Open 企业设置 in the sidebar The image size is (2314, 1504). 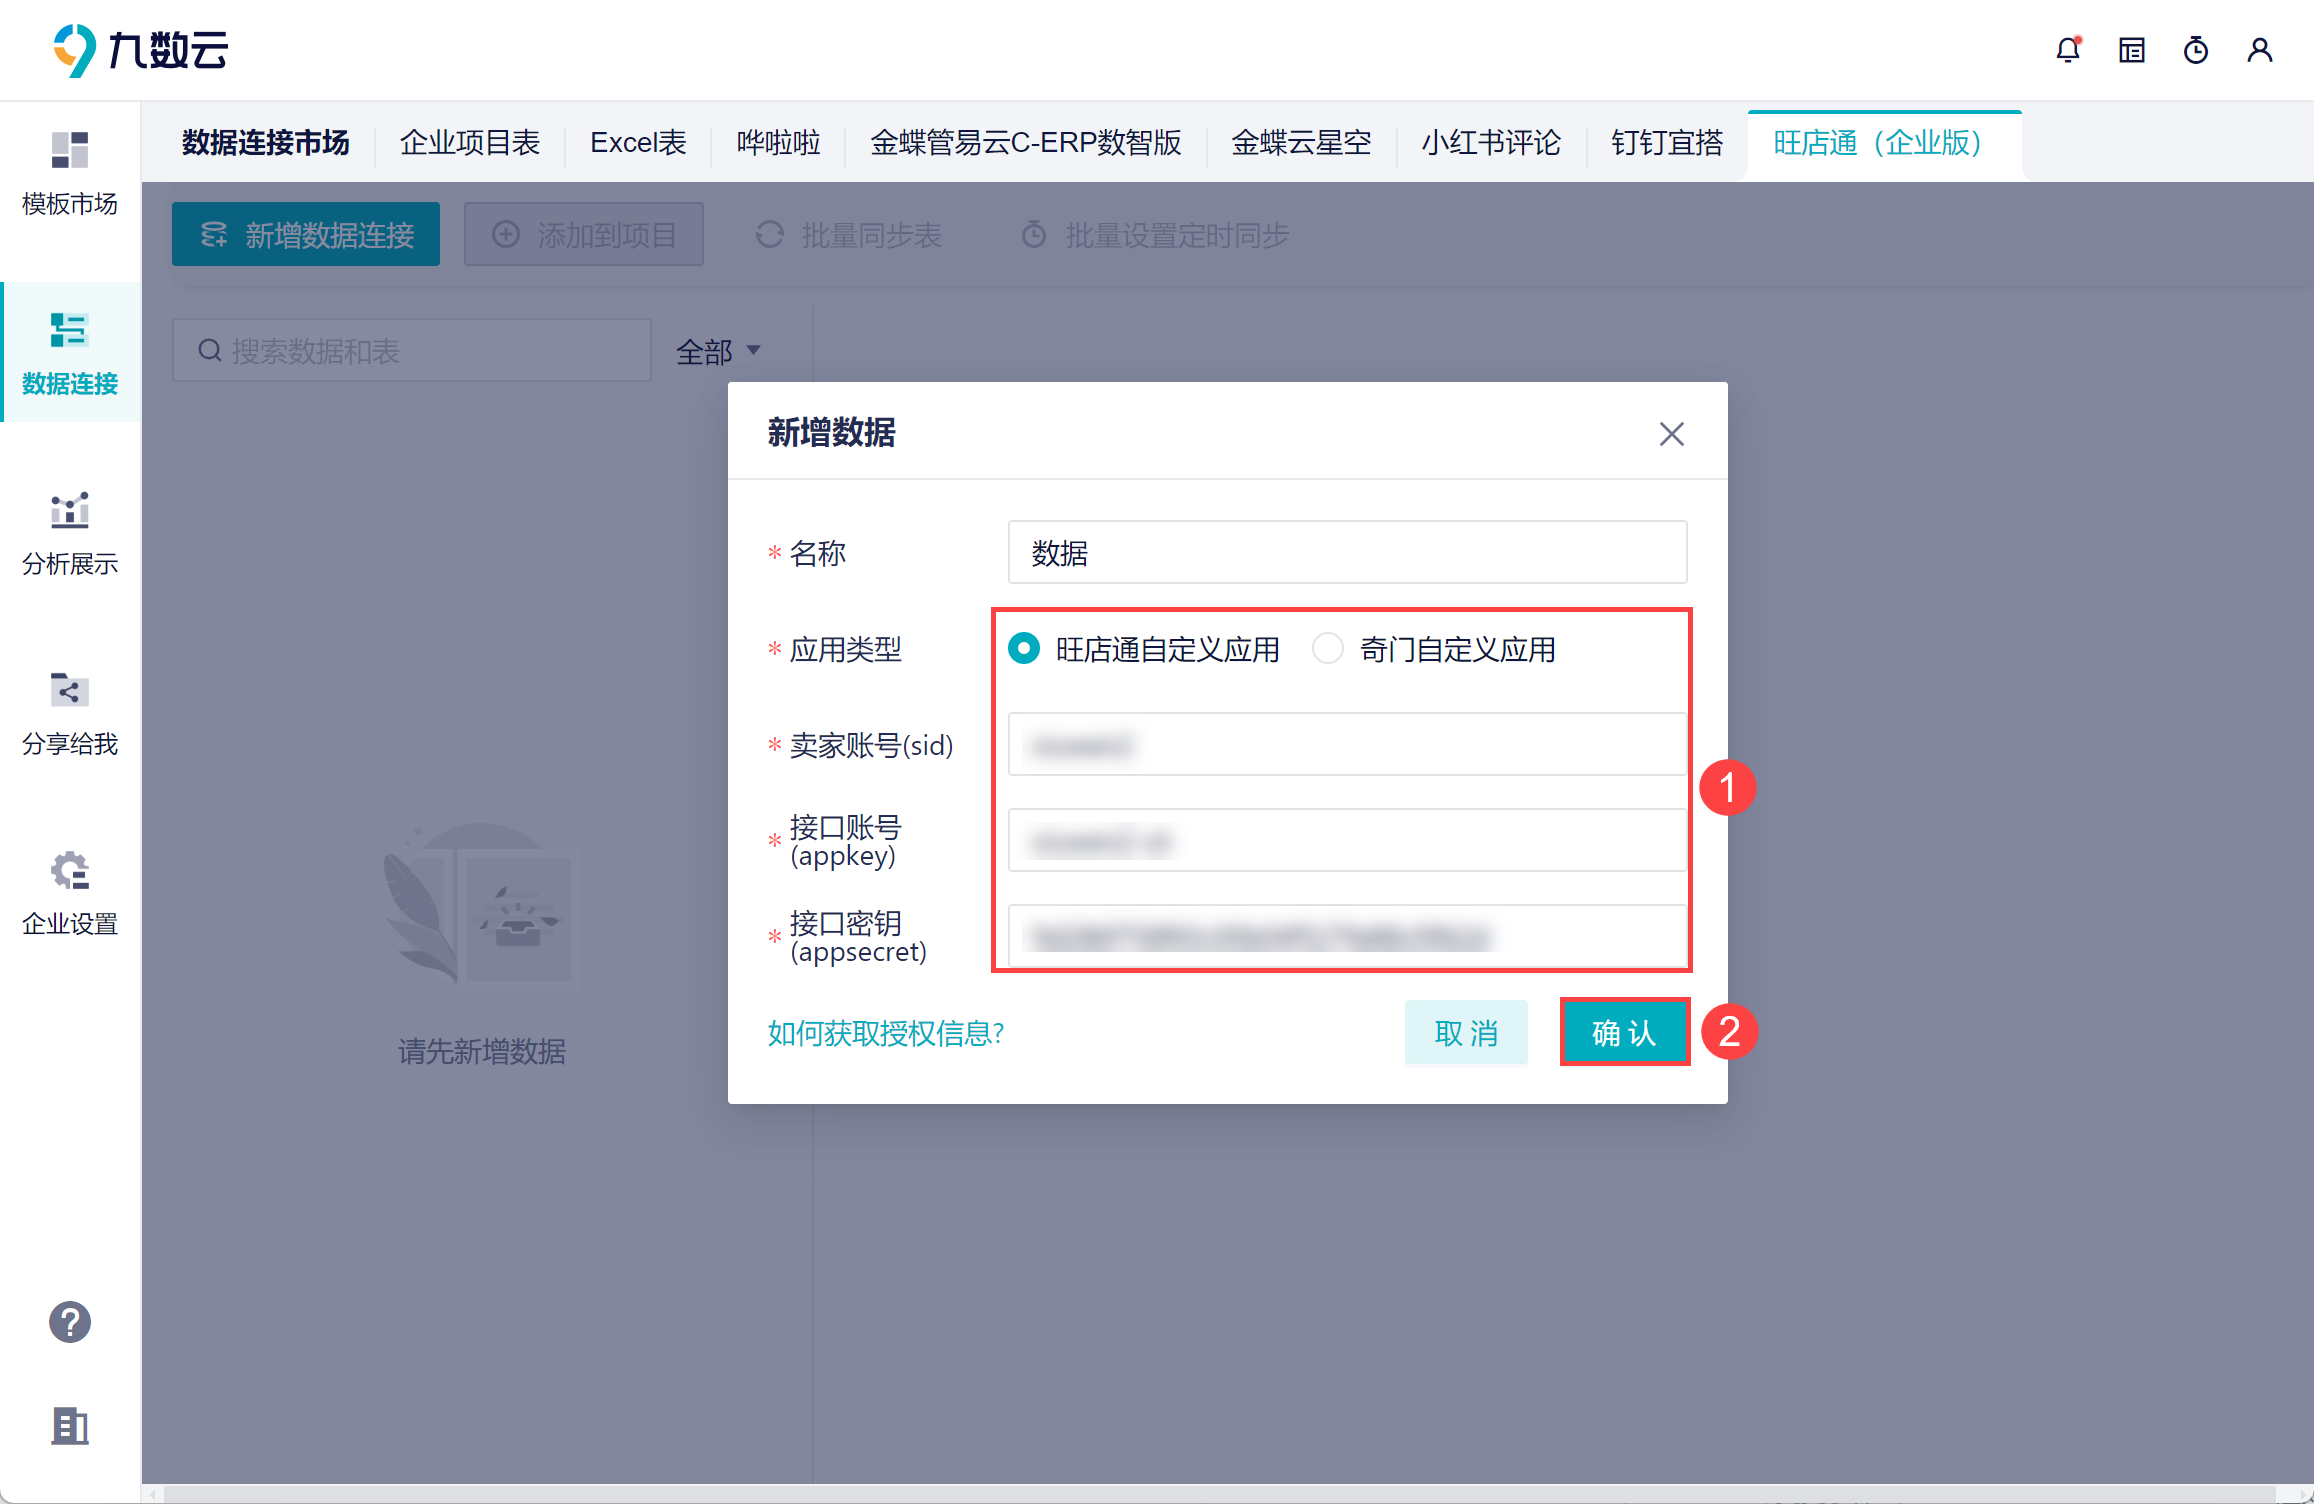[70, 893]
